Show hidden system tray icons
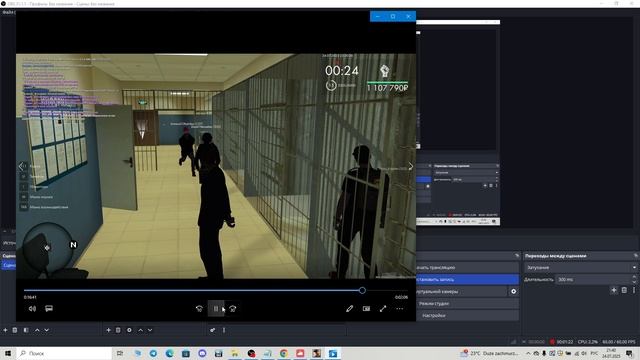Viewport: 640px width, 360px height. [x=528, y=353]
